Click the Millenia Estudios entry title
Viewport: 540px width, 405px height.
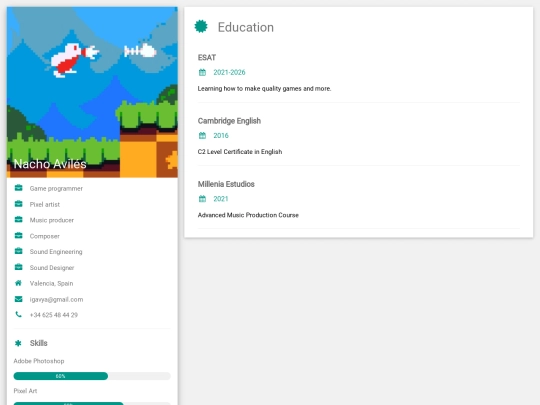pyautogui.click(x=226, y=184)
